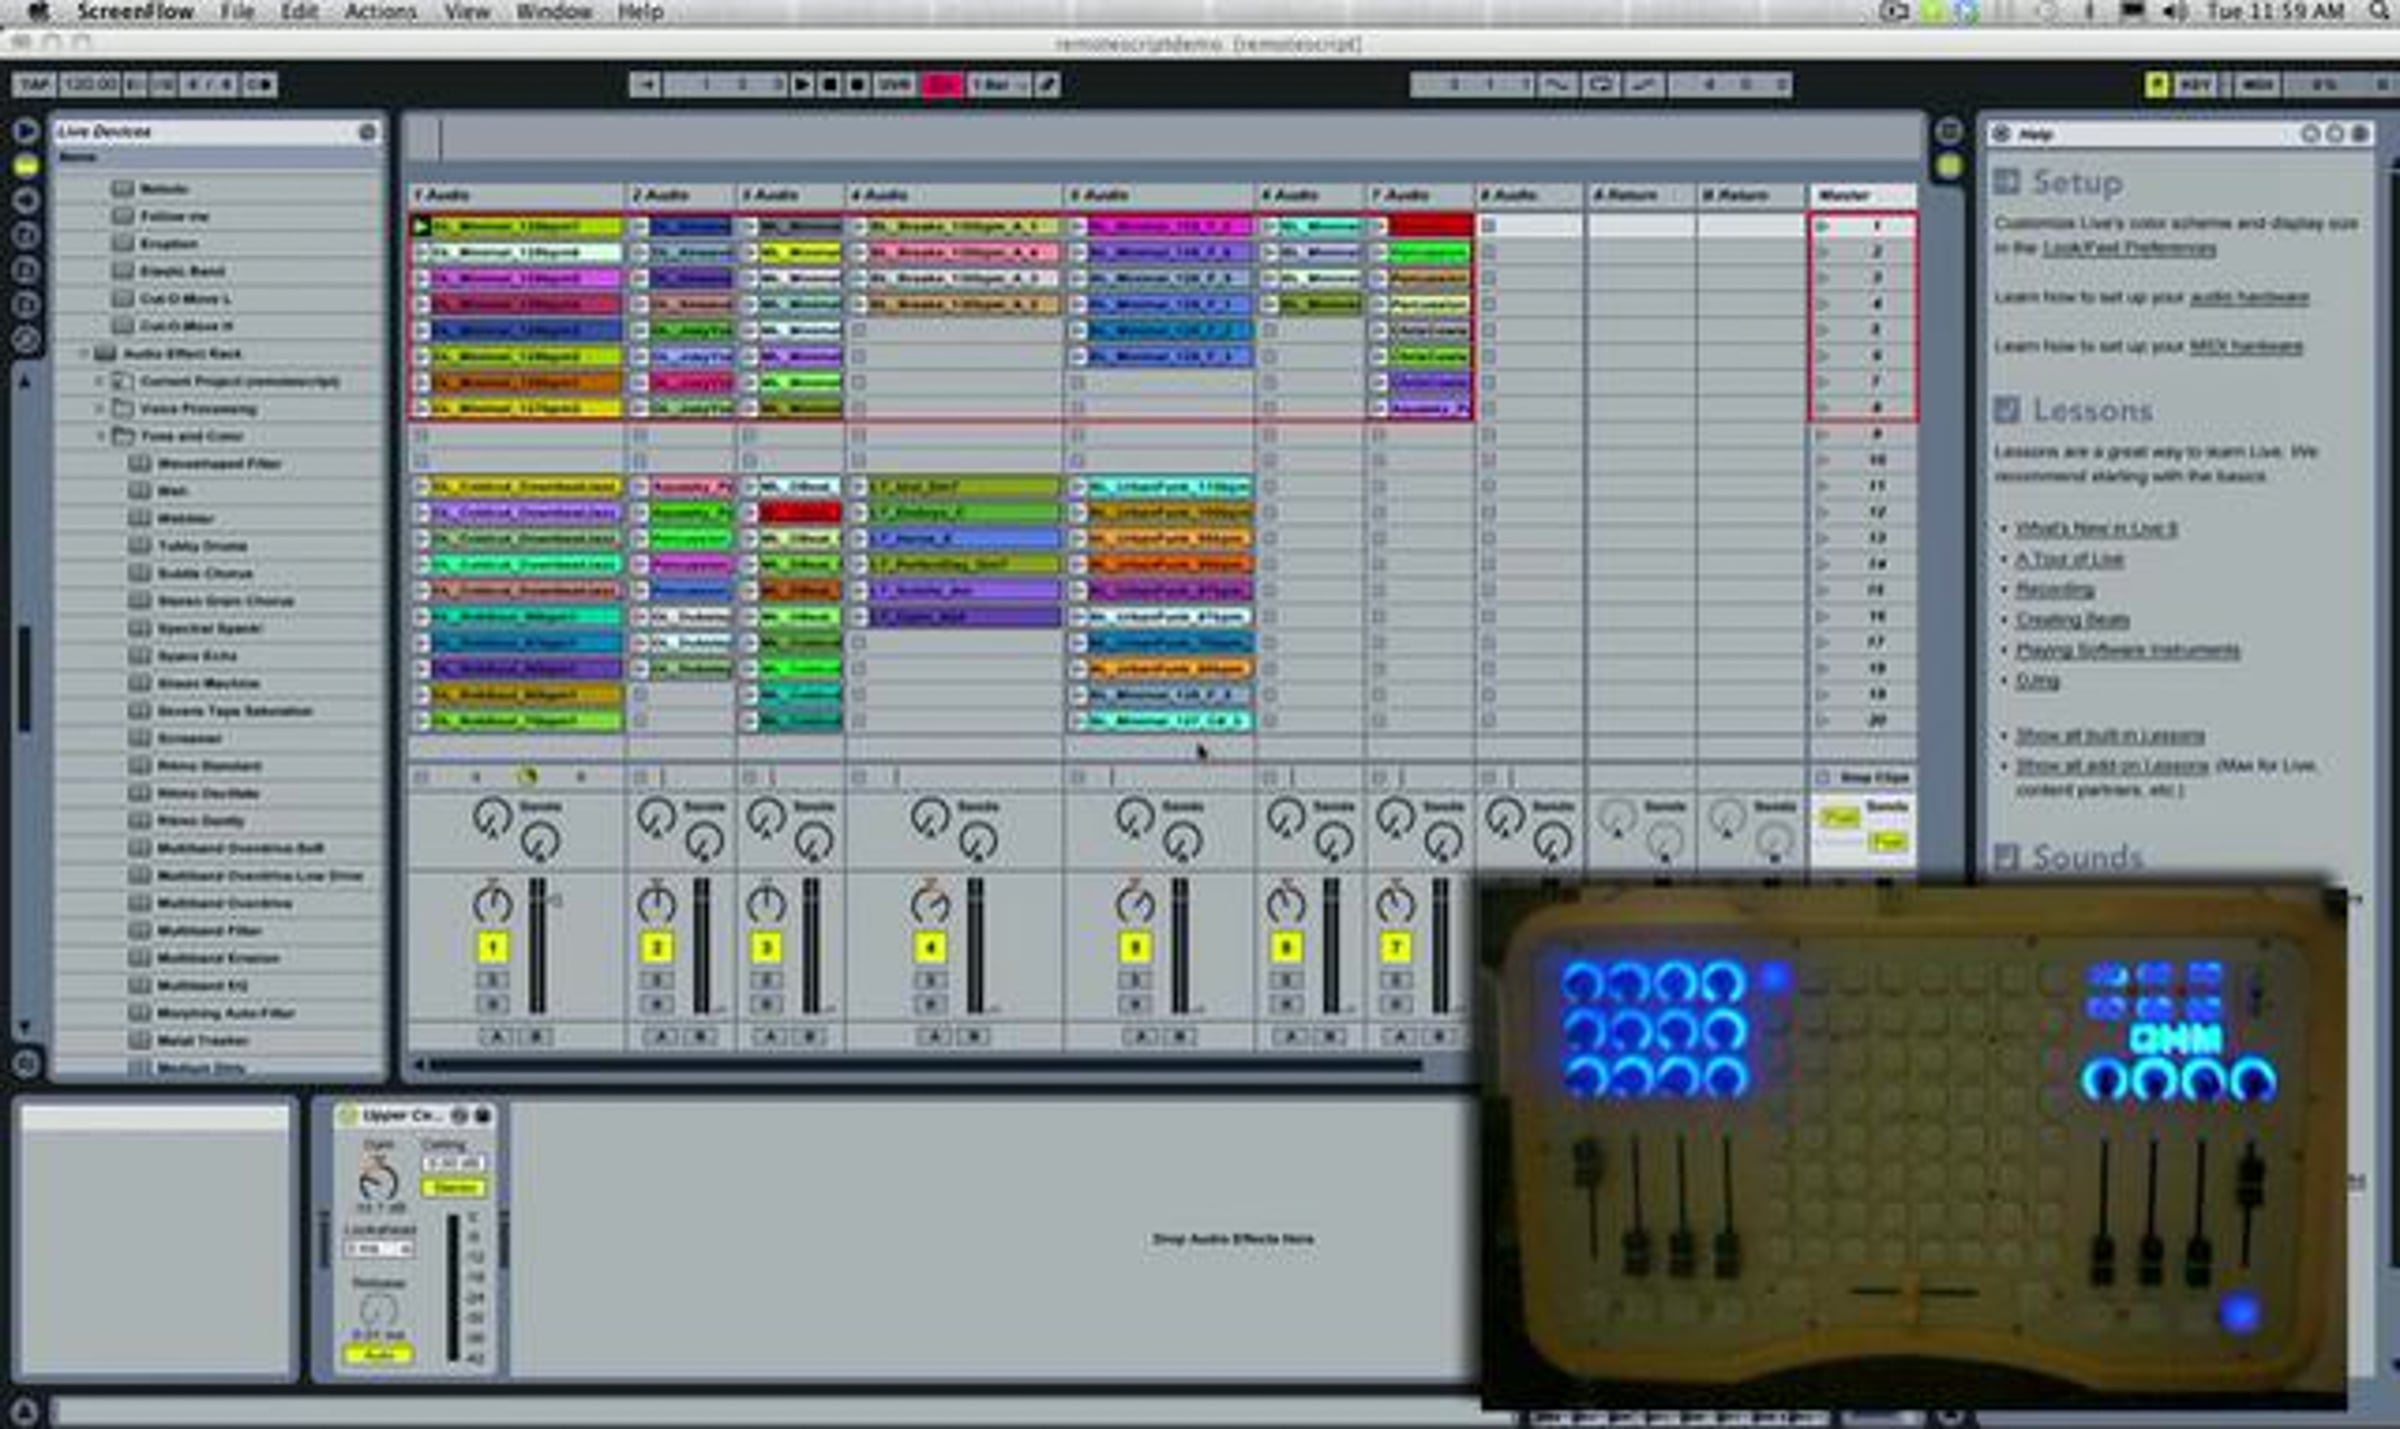Open the 1 Bar quantization dropdown
The height and width of the screenshot is (1429, 2400).
click(997, 85)
